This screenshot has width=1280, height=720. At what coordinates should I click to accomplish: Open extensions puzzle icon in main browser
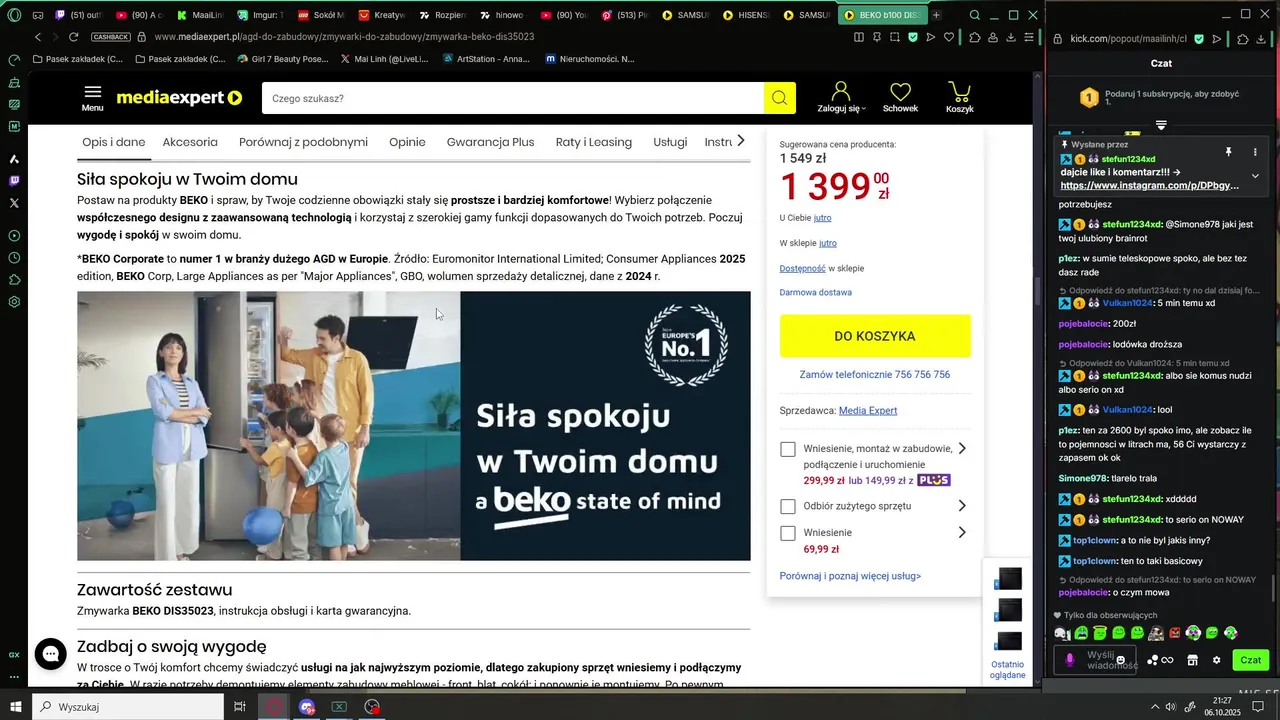tap(975, 37)
